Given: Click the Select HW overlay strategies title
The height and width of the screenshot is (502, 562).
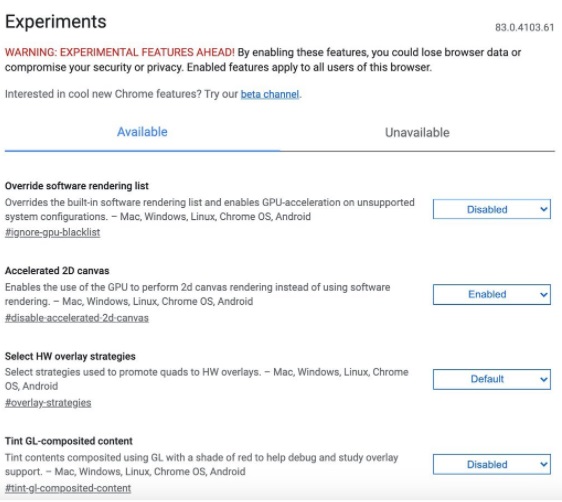Looking at the screenshot, I should tap(70, 356).
